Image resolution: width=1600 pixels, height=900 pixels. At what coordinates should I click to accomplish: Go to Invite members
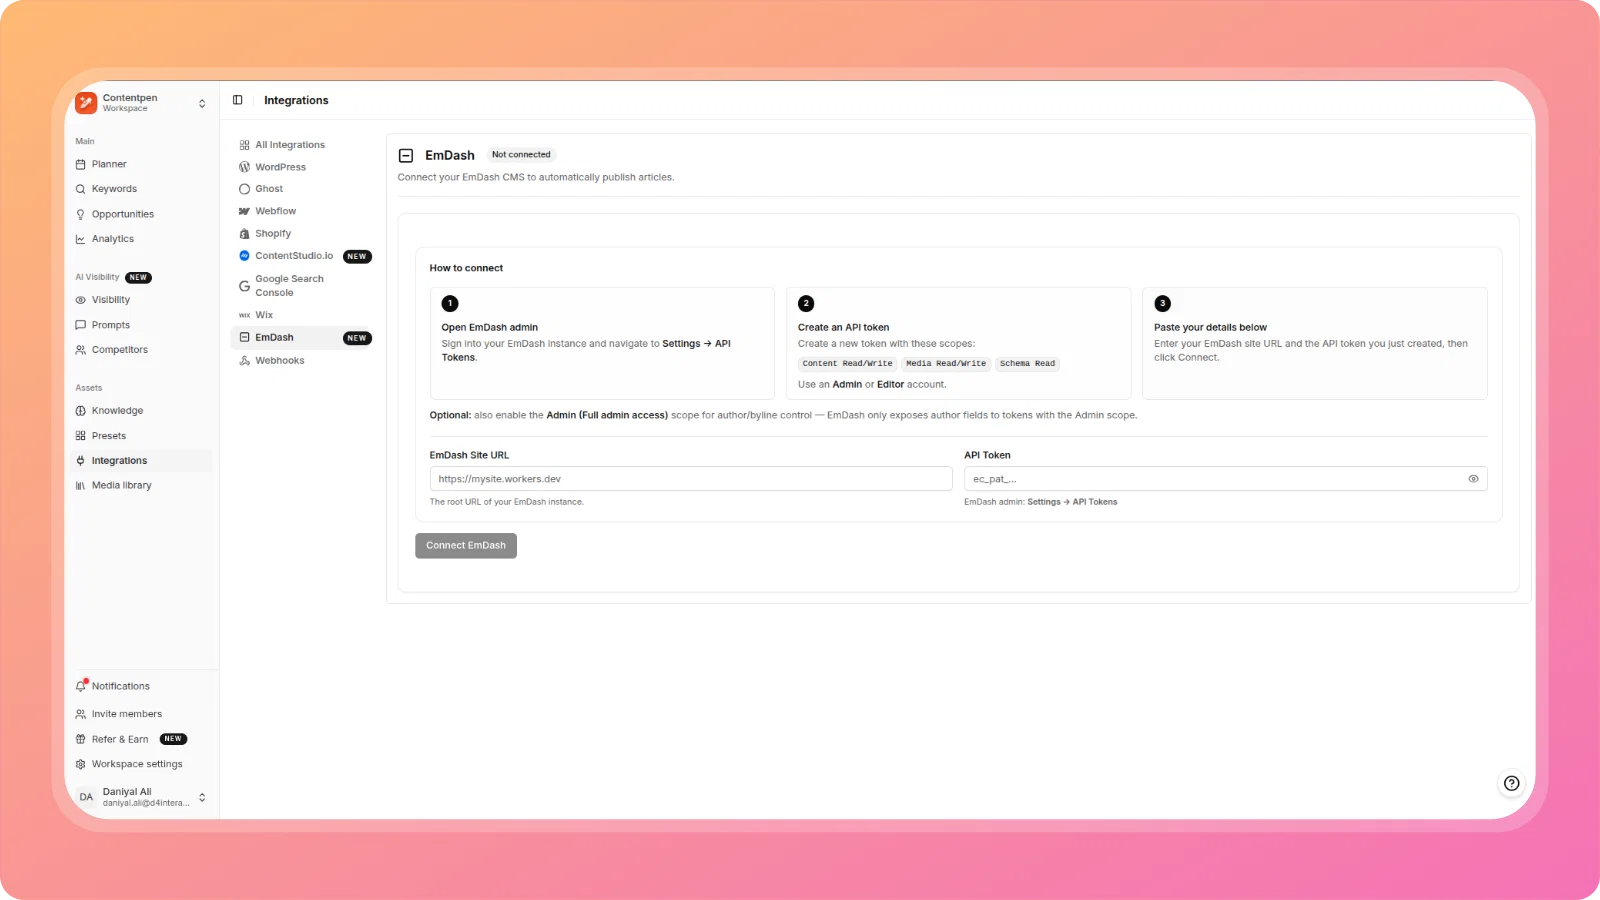(x=127, y=714)
